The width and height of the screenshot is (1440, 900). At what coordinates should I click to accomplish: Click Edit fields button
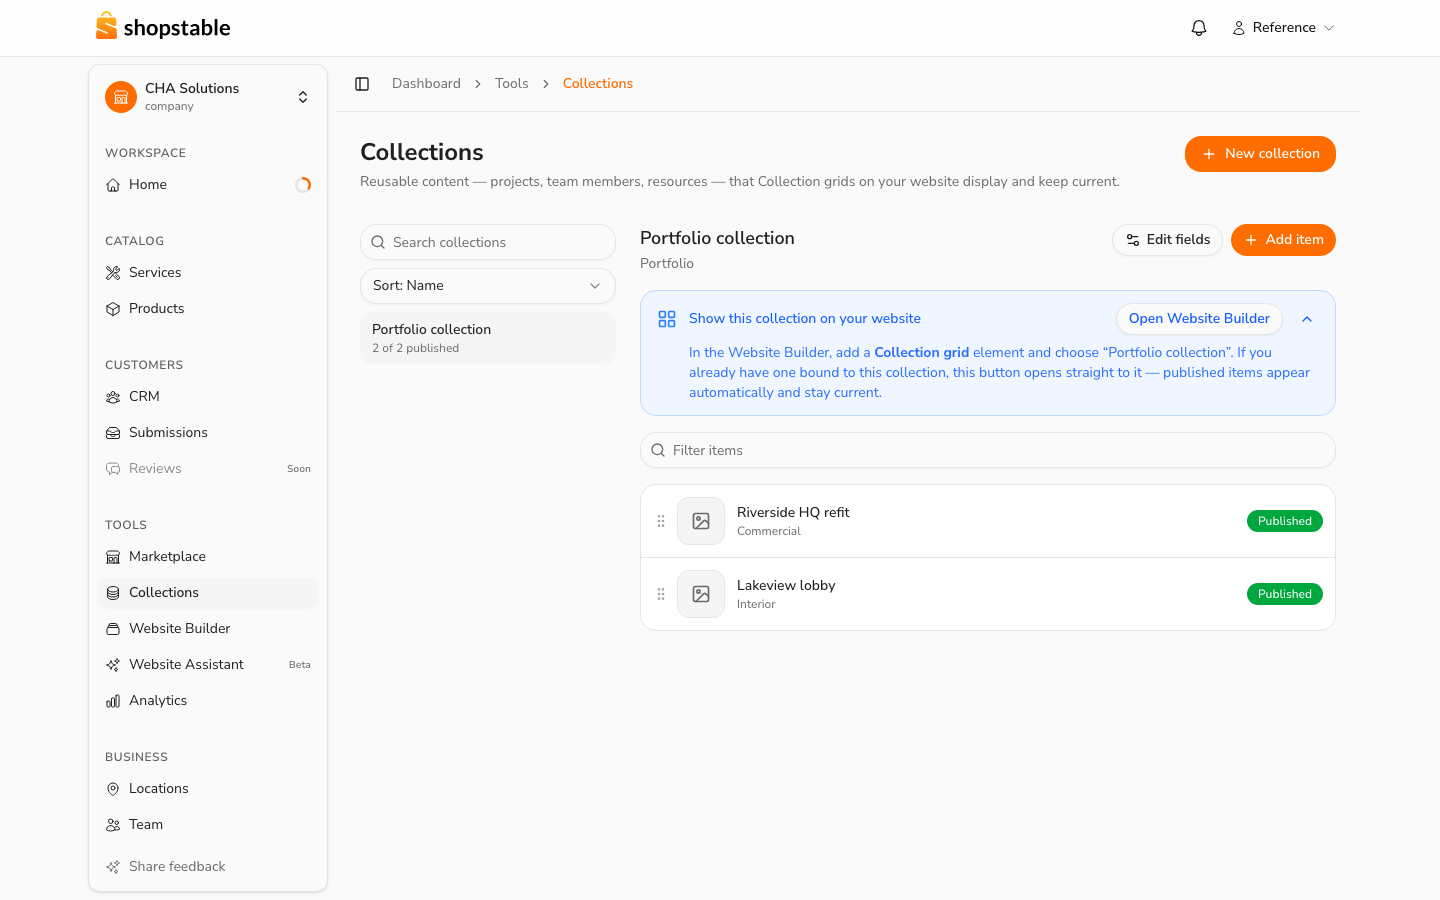pyautogui.click(x=1167, y=240)
